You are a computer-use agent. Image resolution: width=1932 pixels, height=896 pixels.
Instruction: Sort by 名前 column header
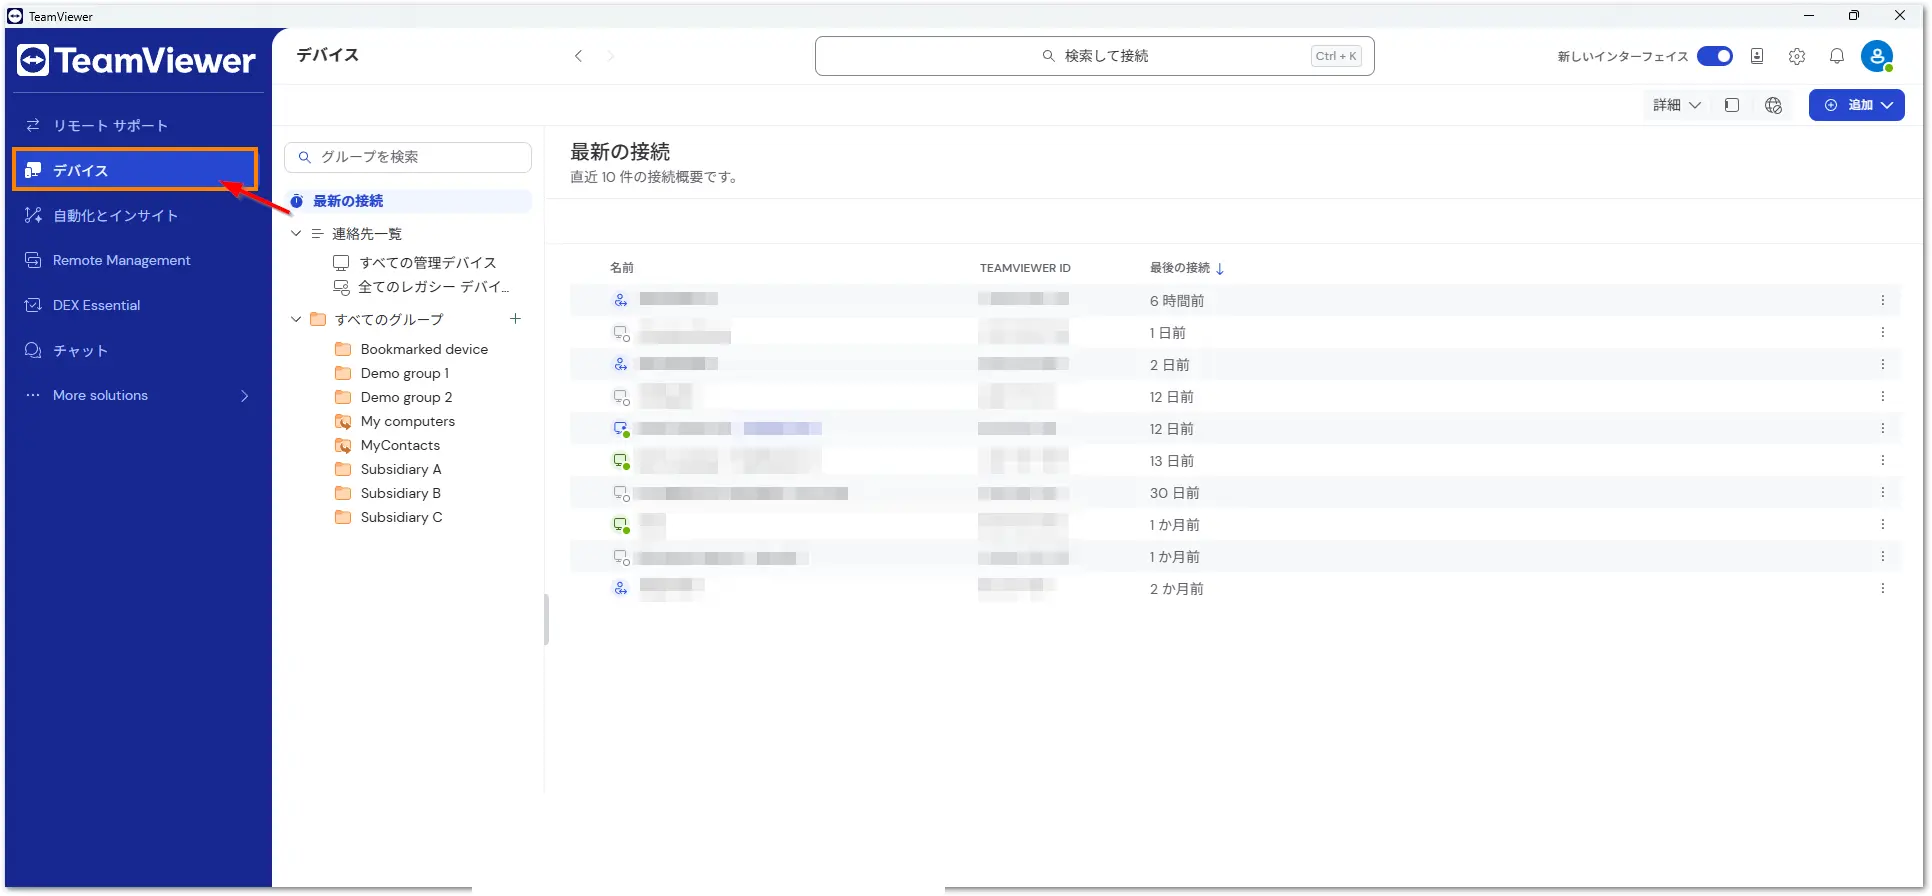[x=622, y=268]
